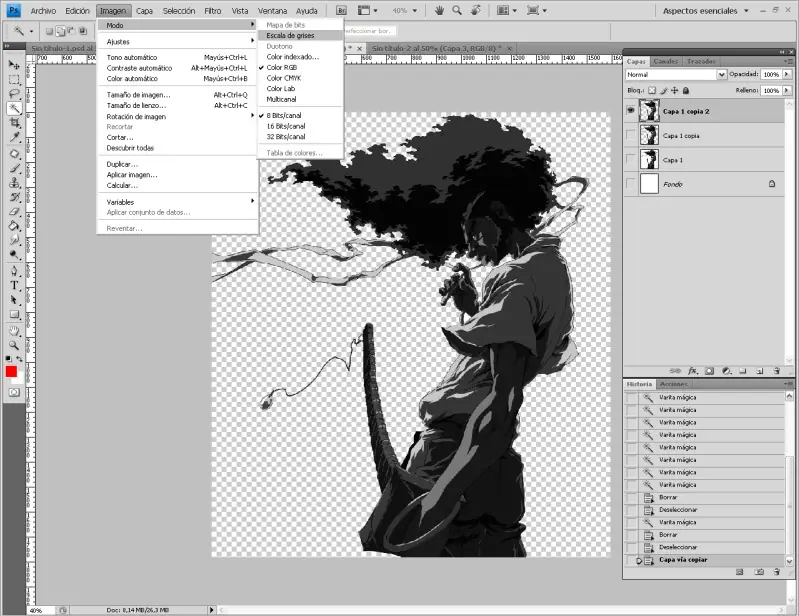Select 16 Bits/canal option

pos(300,126)
